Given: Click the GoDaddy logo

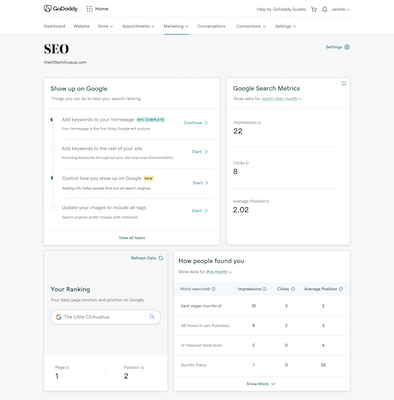Looking at the screenshot, I should [61, 9].
